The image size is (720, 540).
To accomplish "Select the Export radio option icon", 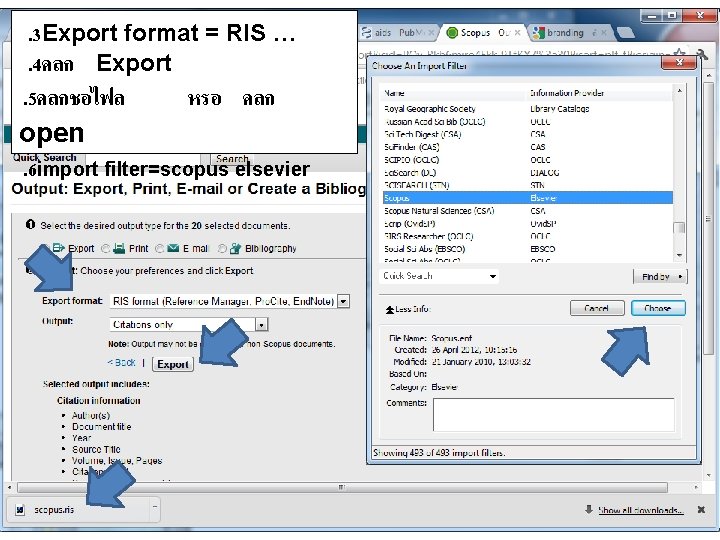I will click(x=58, y=248).
